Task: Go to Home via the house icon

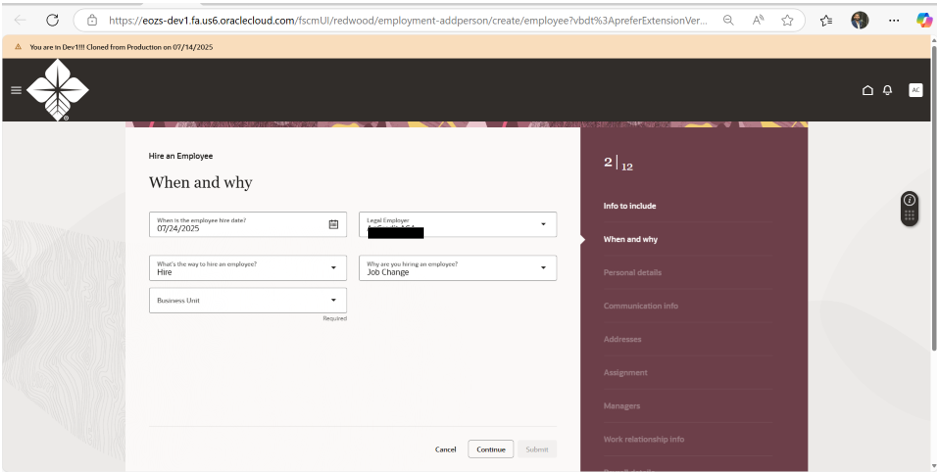Action: [867, 90]
